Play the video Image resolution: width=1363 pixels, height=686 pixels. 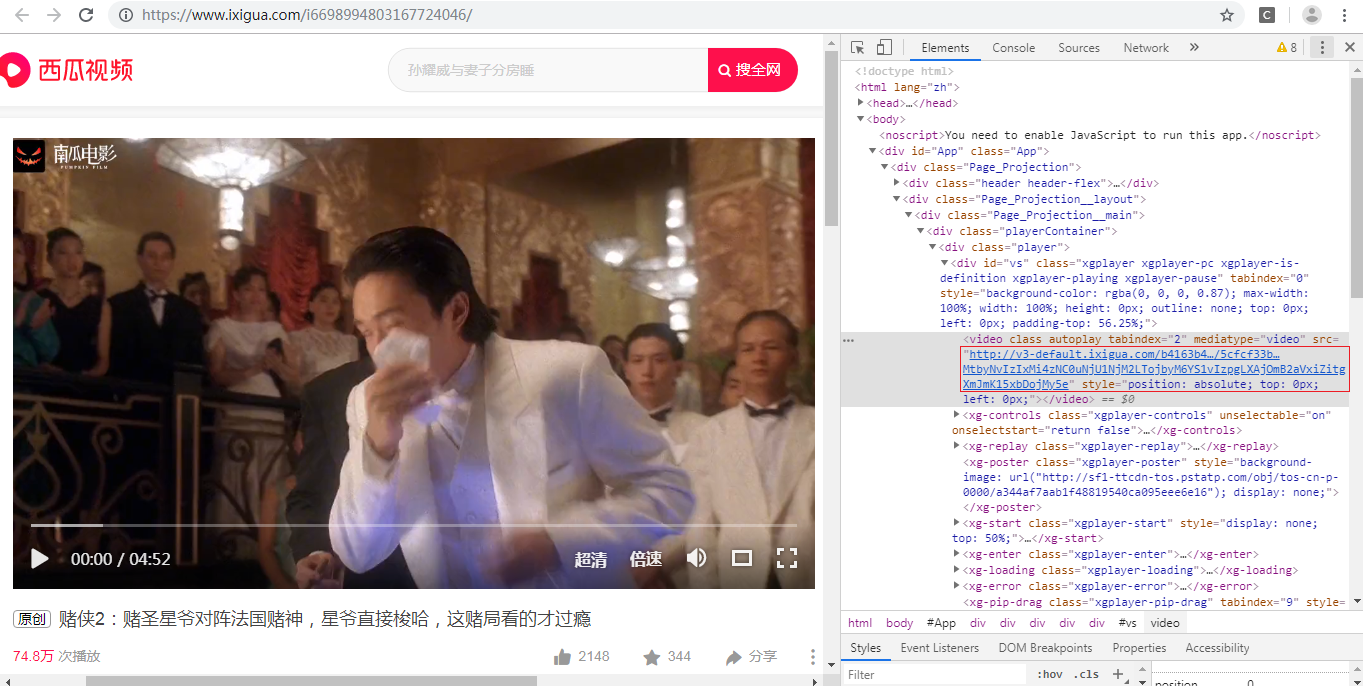pos(39,559)
